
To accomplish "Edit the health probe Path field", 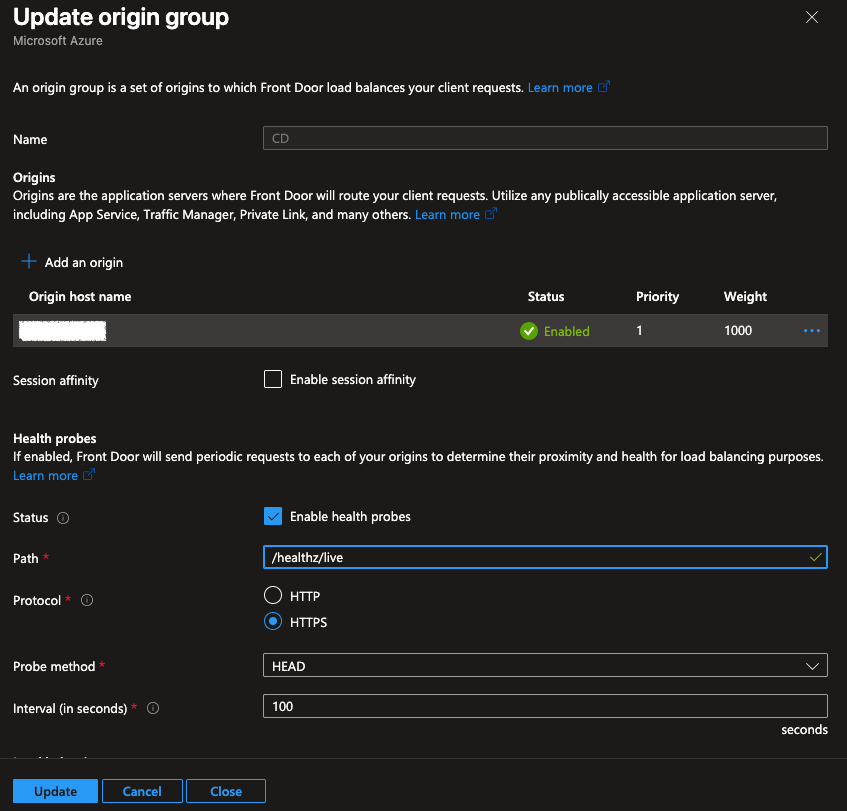I will [x=545, y=557].
